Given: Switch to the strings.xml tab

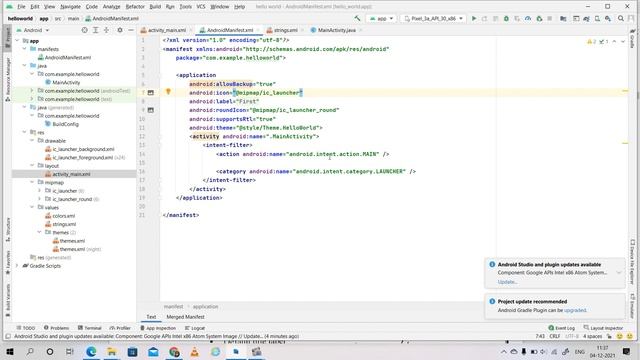Looking at the screenshot, I should click(x=285, y=30).
